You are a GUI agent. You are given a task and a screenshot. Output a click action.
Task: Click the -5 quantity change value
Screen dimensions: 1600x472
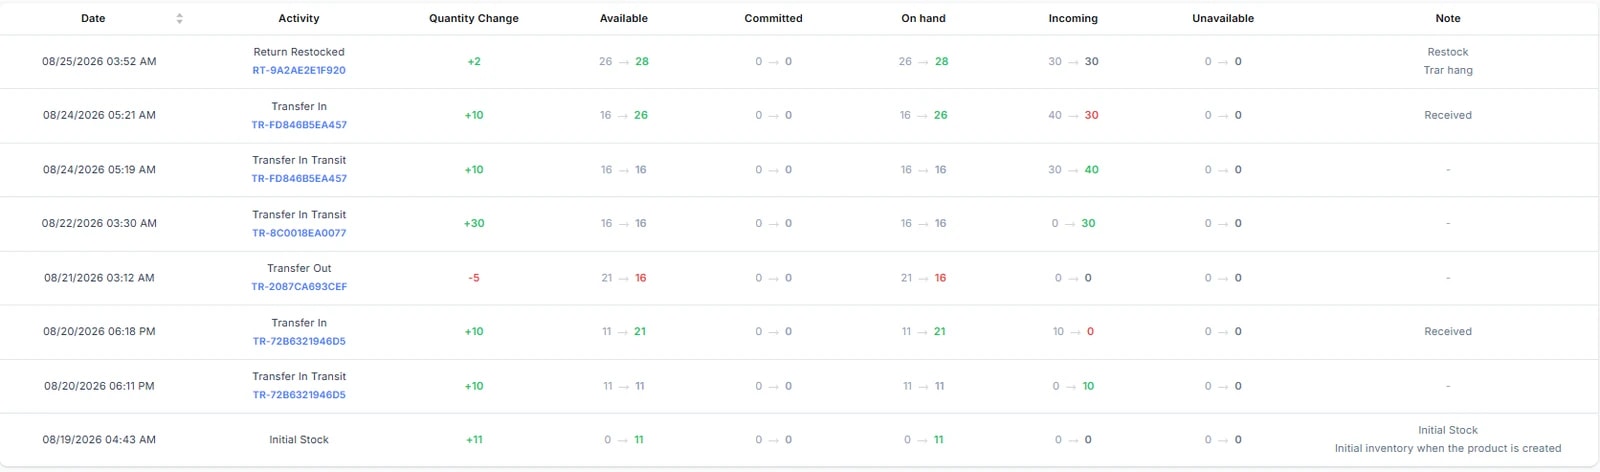474,278
